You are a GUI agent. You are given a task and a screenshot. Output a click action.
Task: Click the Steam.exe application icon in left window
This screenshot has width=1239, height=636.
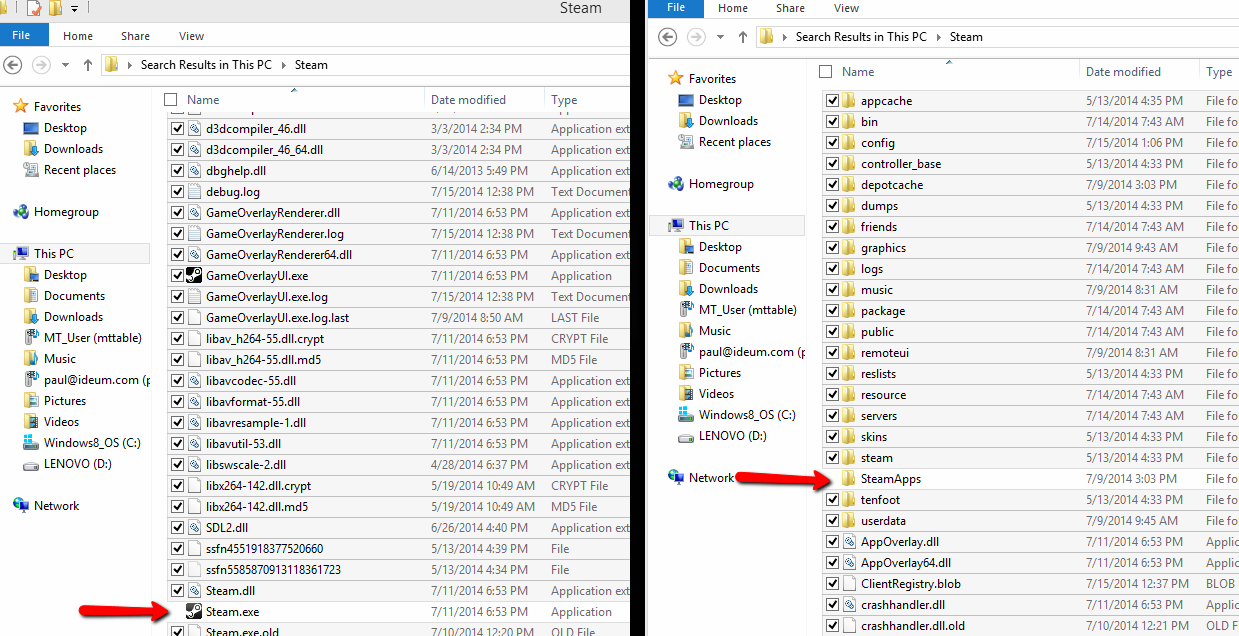195,611
